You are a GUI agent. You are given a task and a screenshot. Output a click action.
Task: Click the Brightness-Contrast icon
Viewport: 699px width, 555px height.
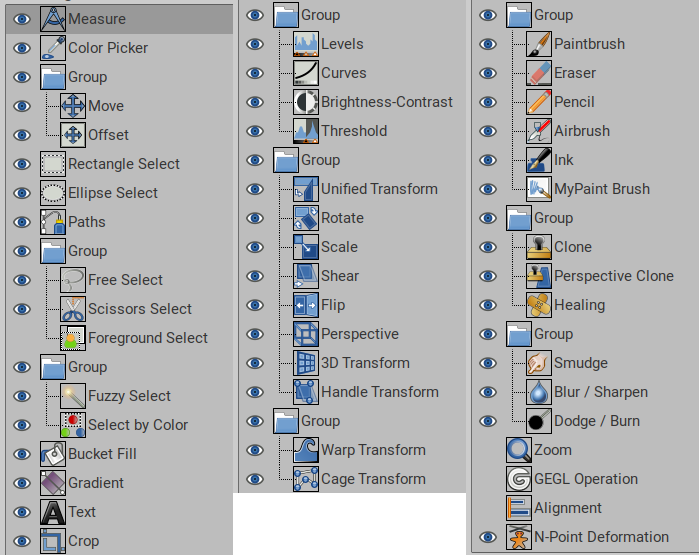[x=306, y=102]
